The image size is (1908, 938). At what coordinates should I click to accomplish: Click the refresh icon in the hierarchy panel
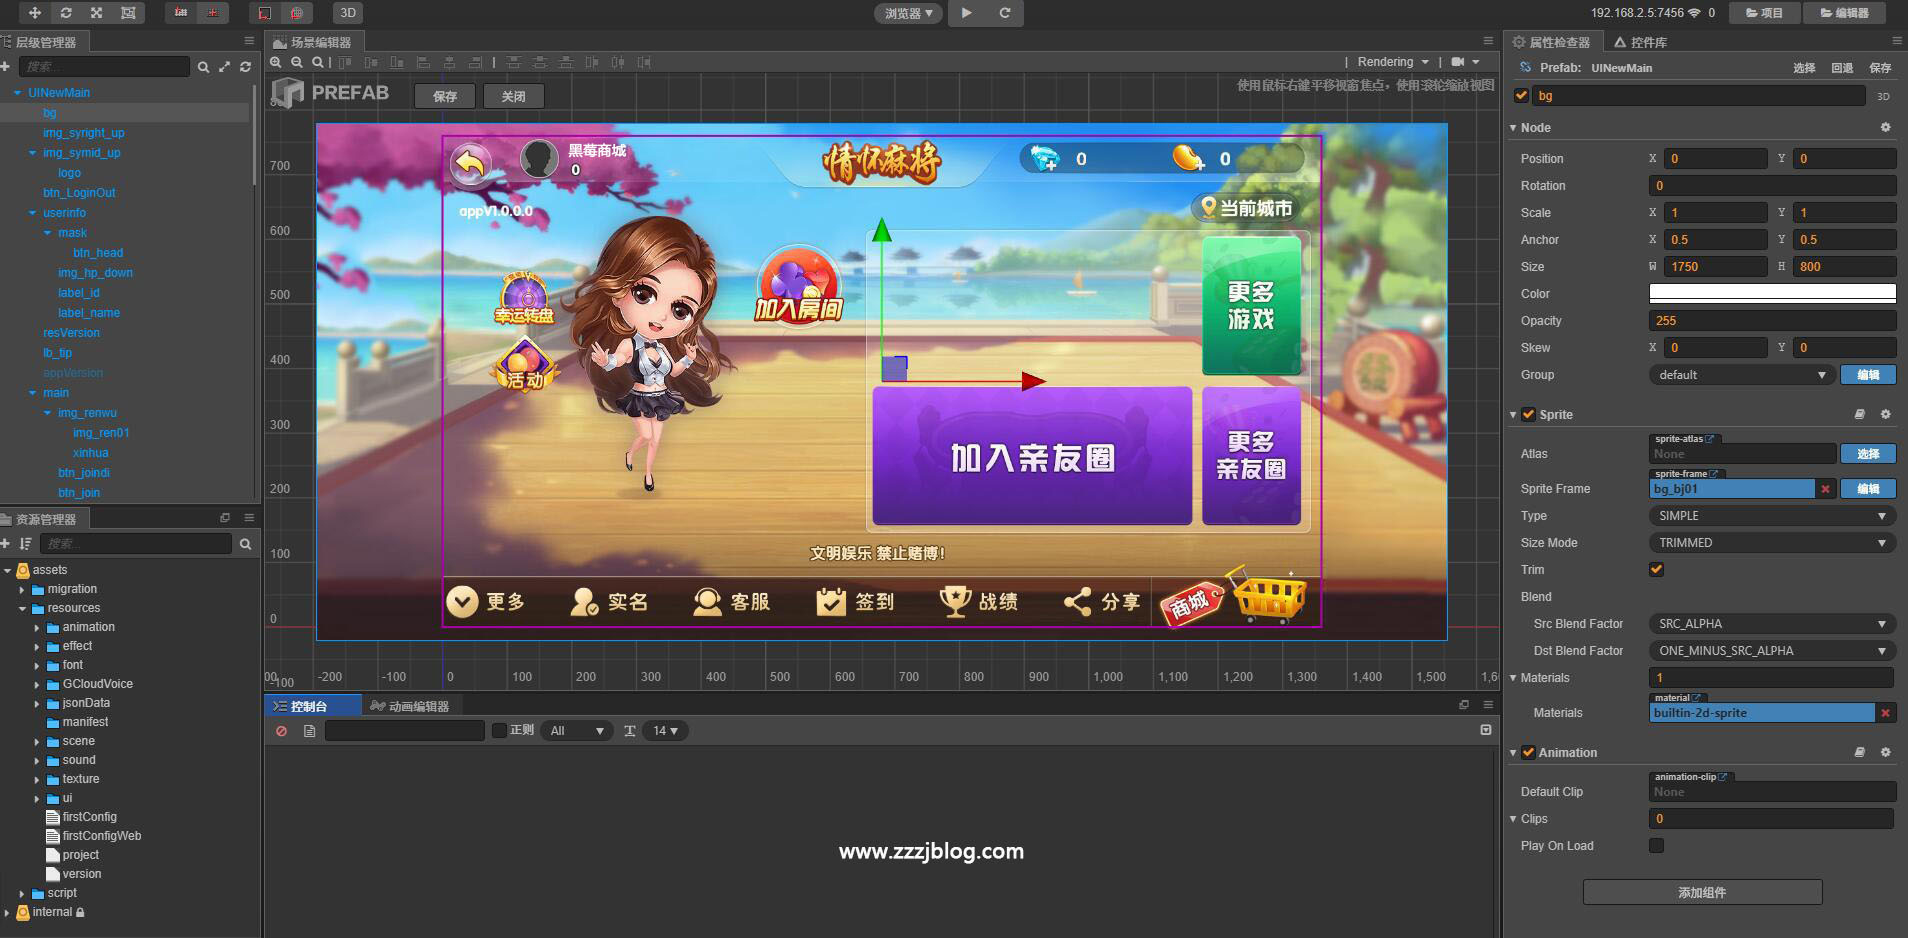pos(245,67)
